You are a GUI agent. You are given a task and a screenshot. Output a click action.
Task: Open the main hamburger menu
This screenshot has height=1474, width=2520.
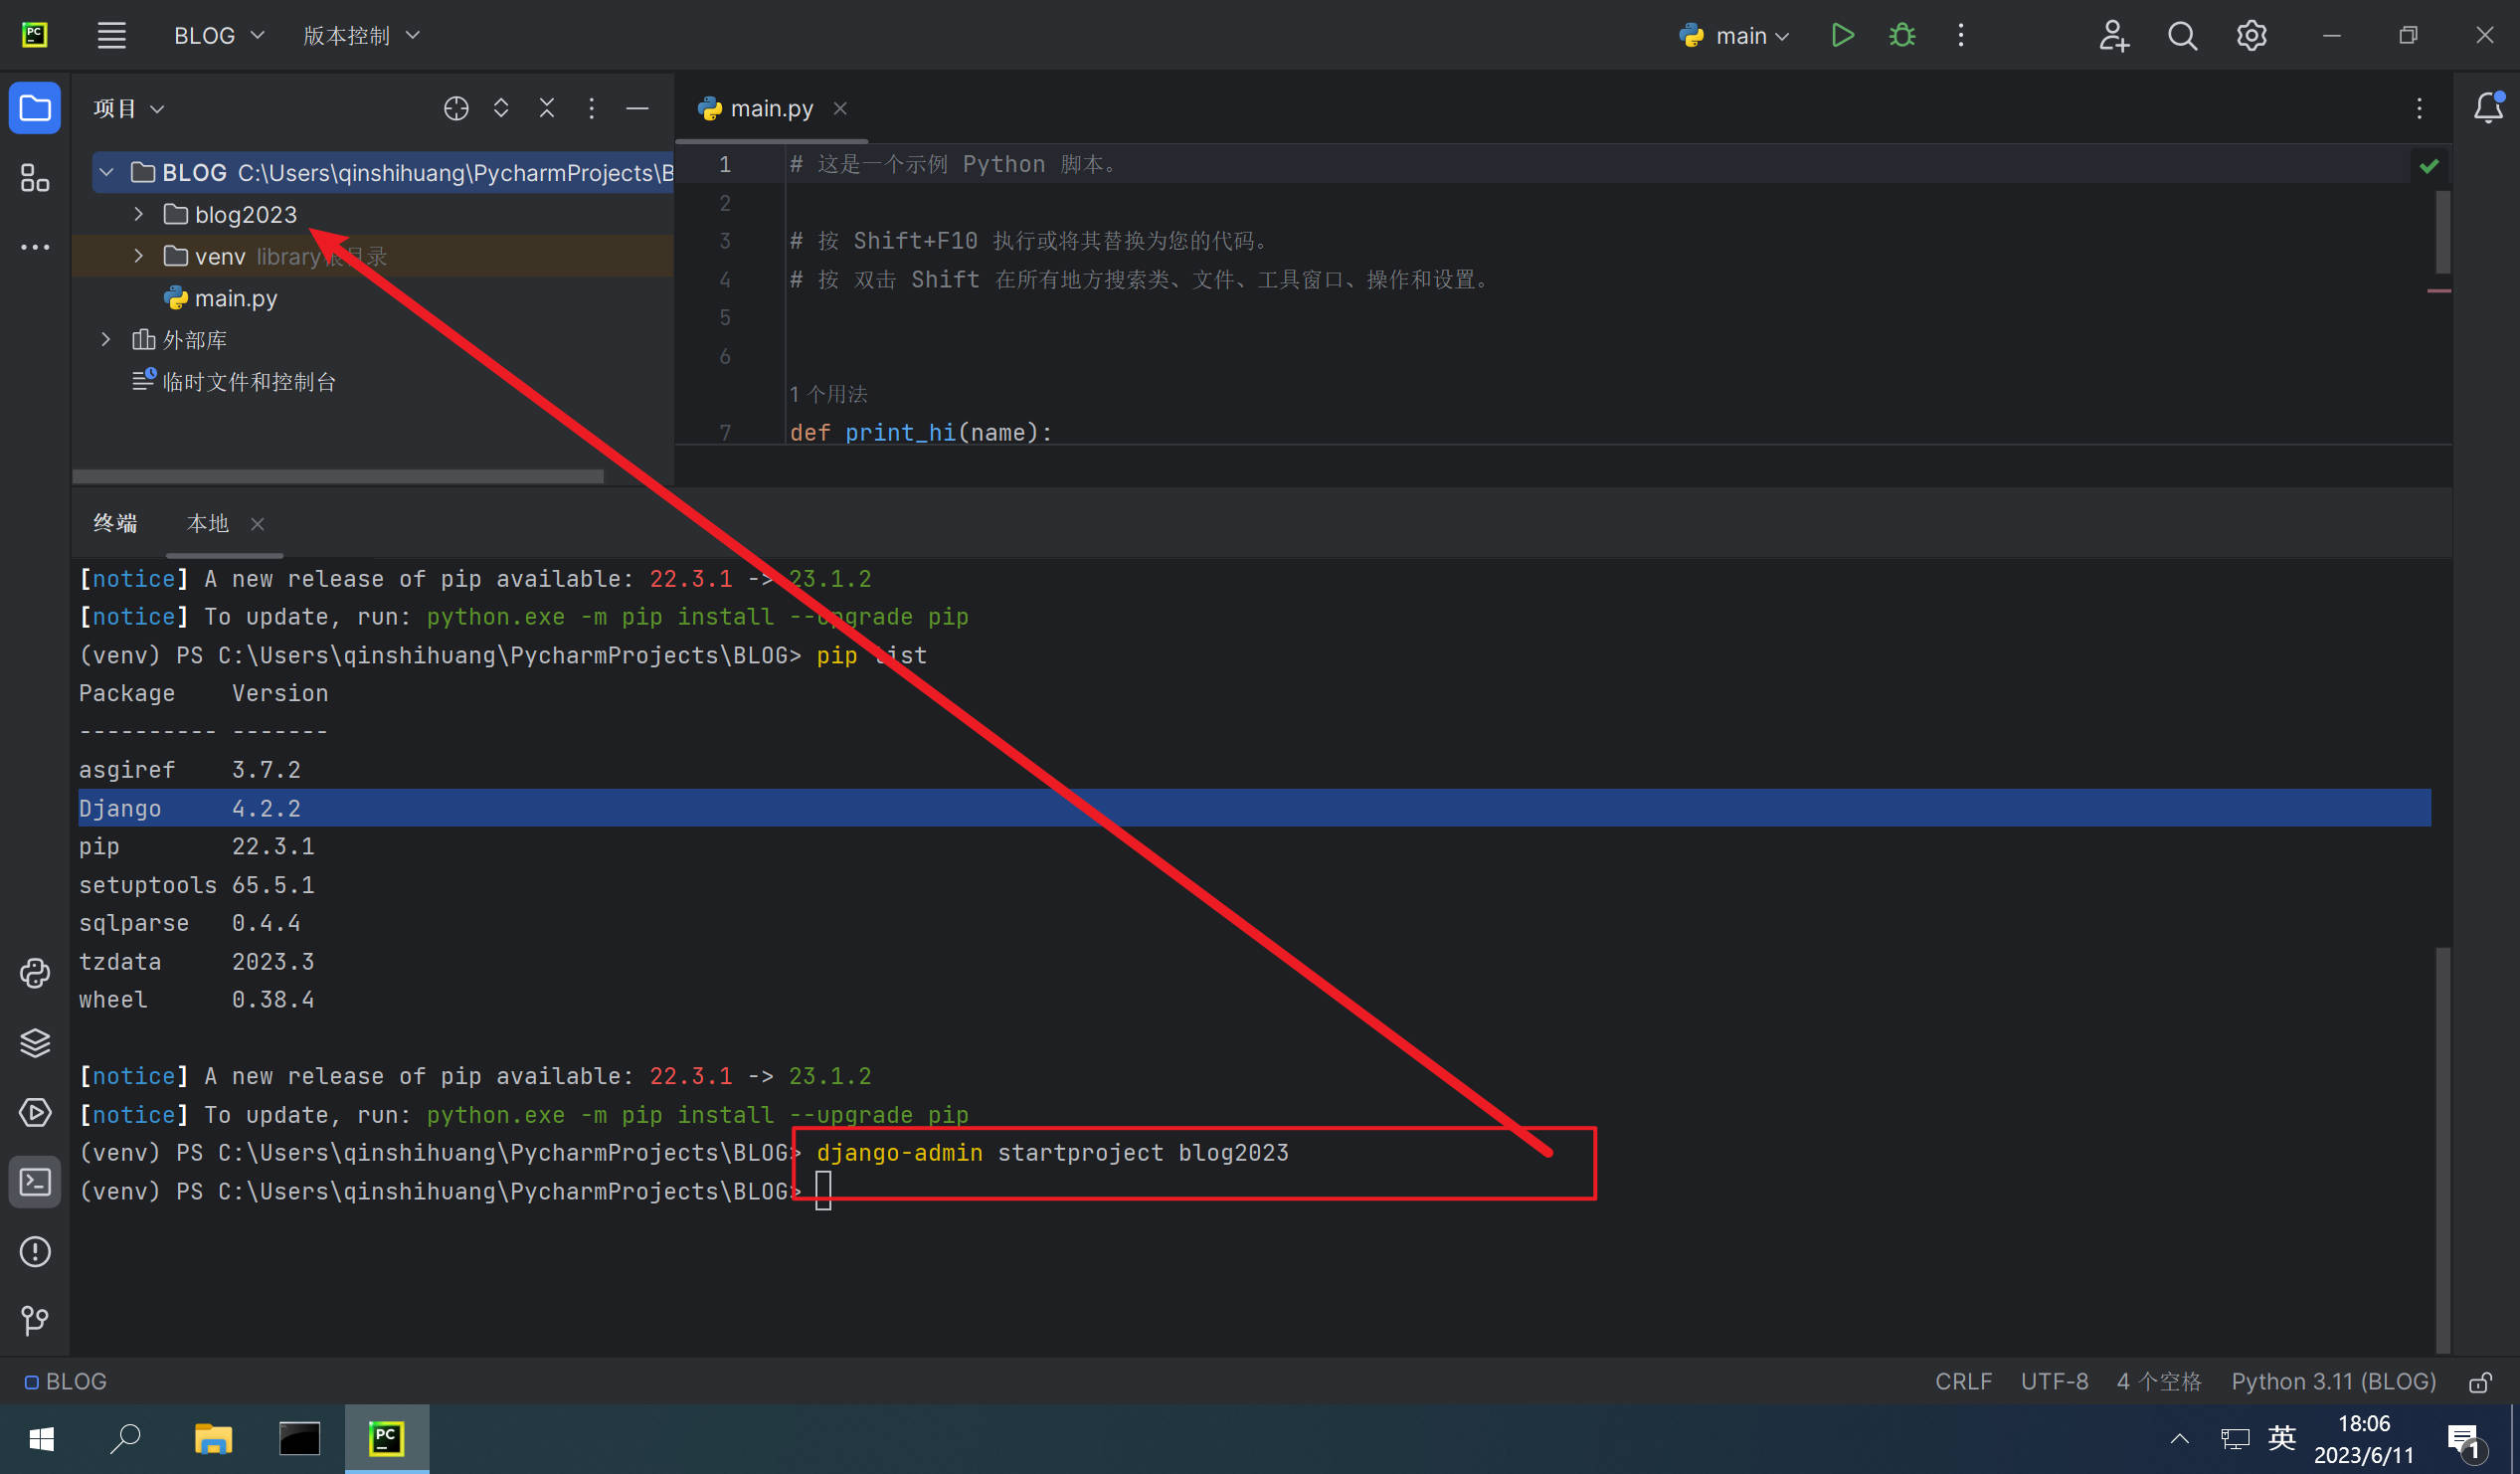tap(111, 35)
